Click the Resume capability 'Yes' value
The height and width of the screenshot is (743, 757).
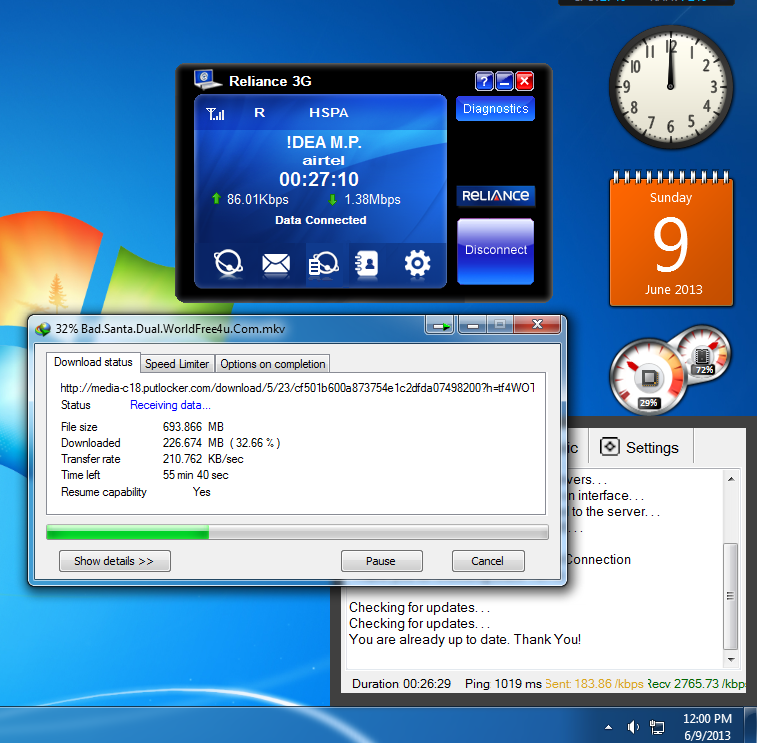point(202,492)
